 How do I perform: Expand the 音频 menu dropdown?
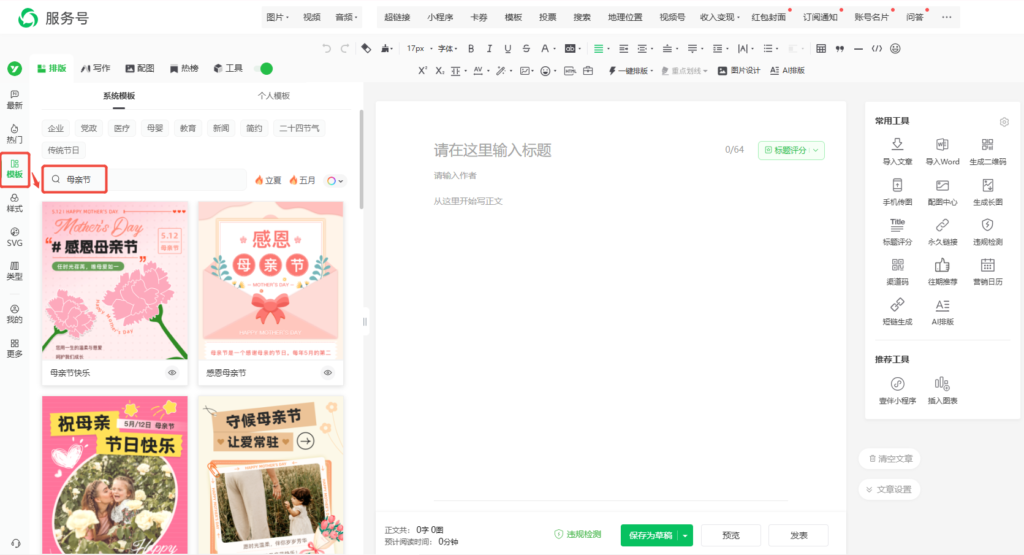coord(346,17)
